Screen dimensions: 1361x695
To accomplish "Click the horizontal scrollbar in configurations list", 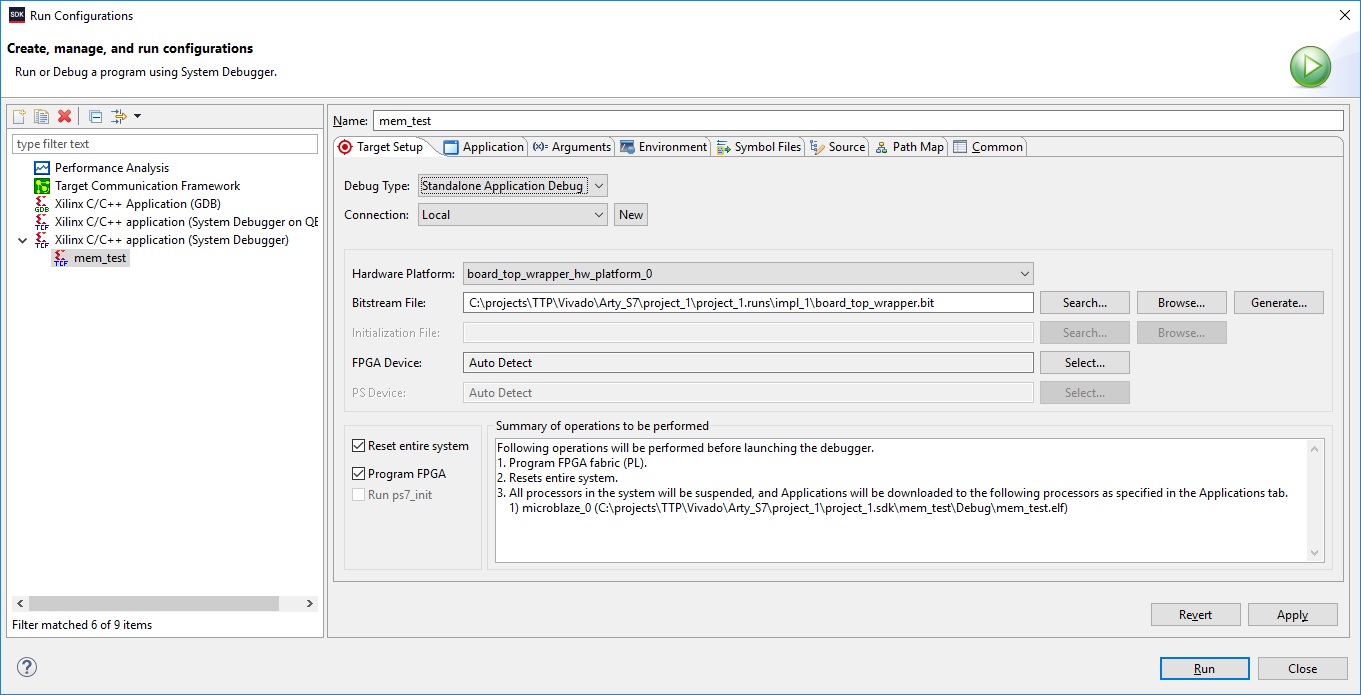I will [x=153, y=603].
